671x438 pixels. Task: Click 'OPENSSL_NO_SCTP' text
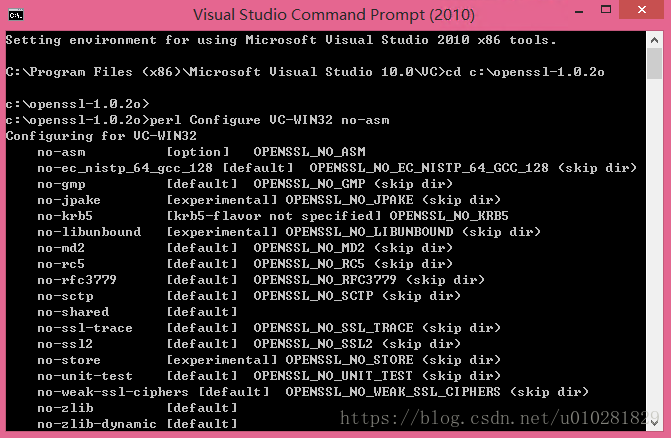(313, 296)
